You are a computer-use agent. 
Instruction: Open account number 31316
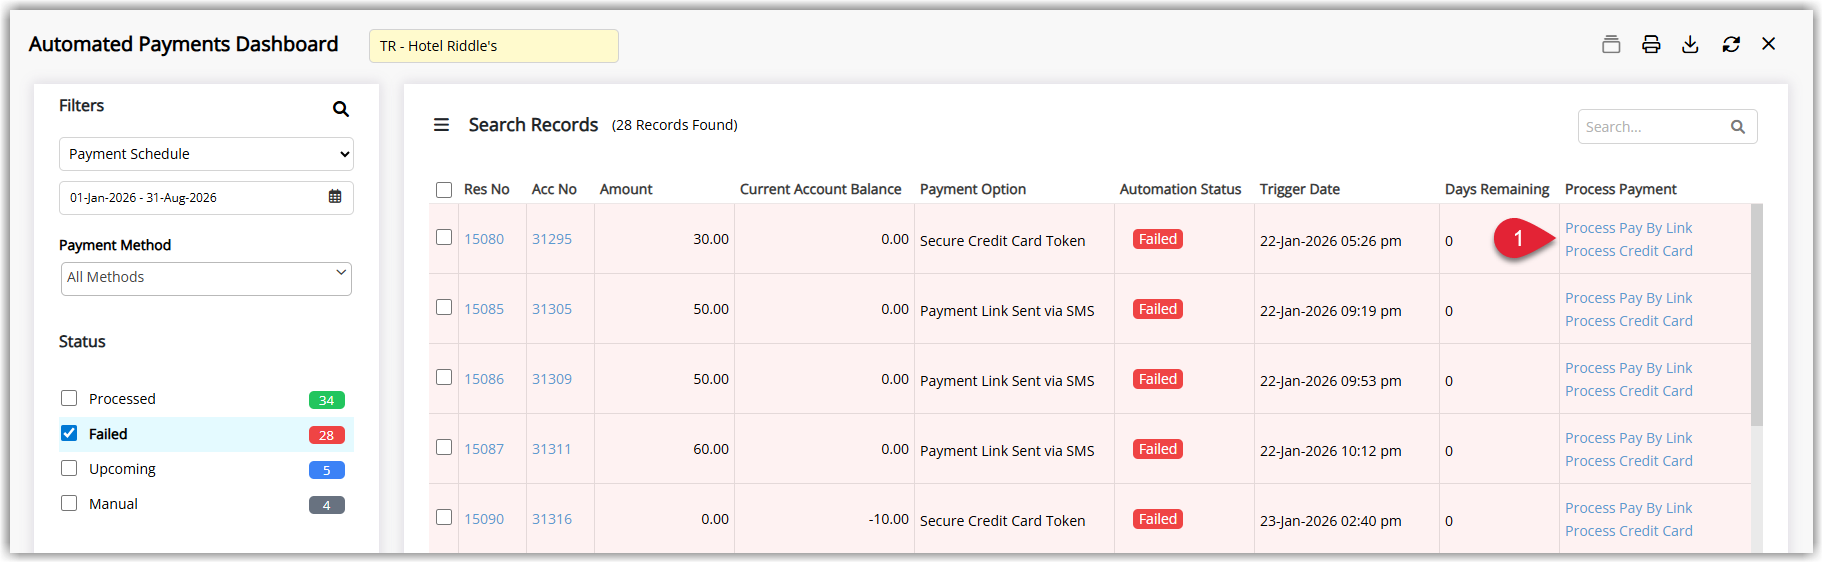pos(552,519)
